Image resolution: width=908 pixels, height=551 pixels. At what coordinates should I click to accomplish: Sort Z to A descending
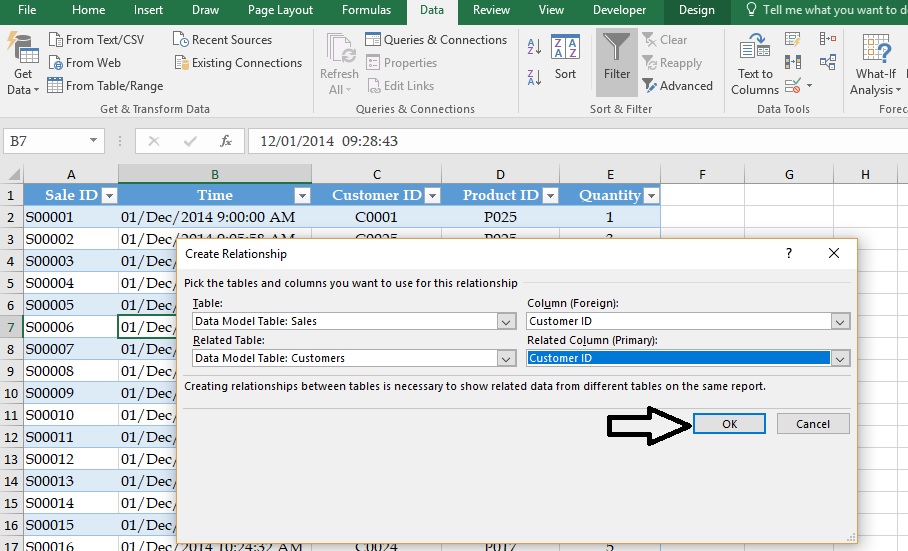(534, 76)
